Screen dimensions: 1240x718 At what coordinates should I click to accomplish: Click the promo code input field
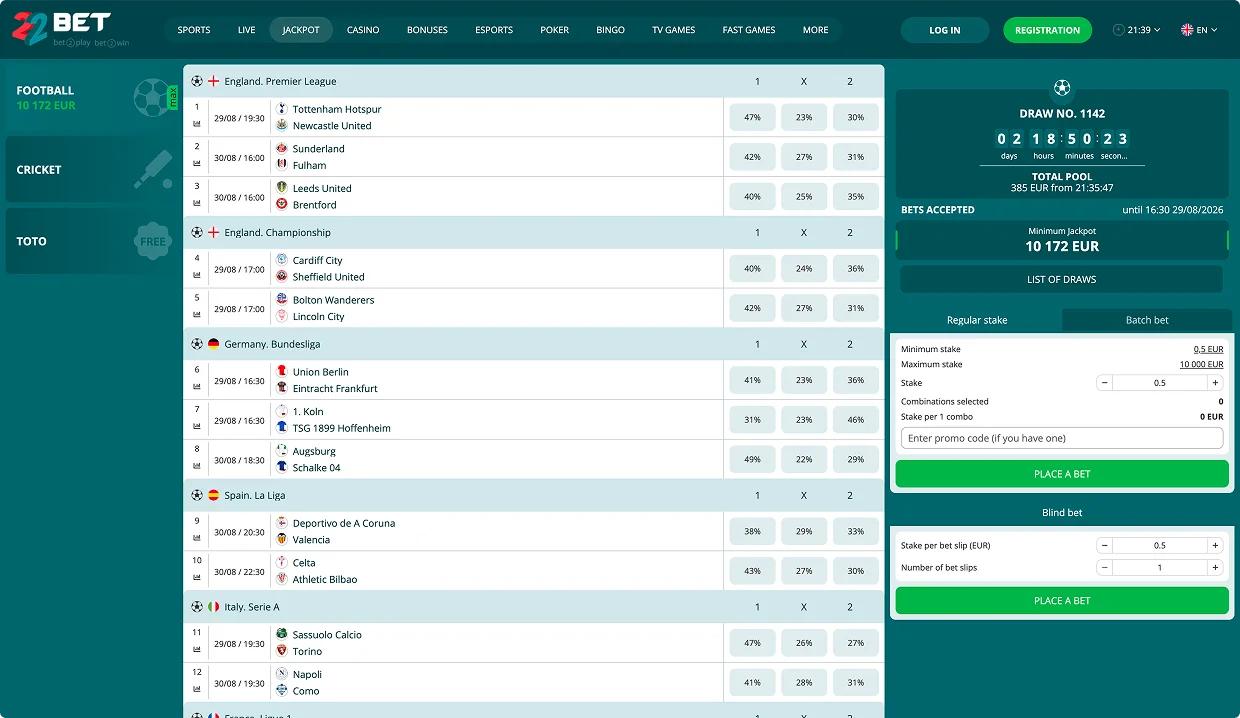[x=1062, y=438]
